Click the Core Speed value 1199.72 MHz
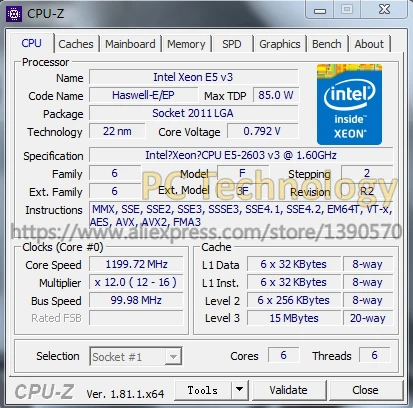The width and height of the screenshot is (413, 408). click(136, 264)
